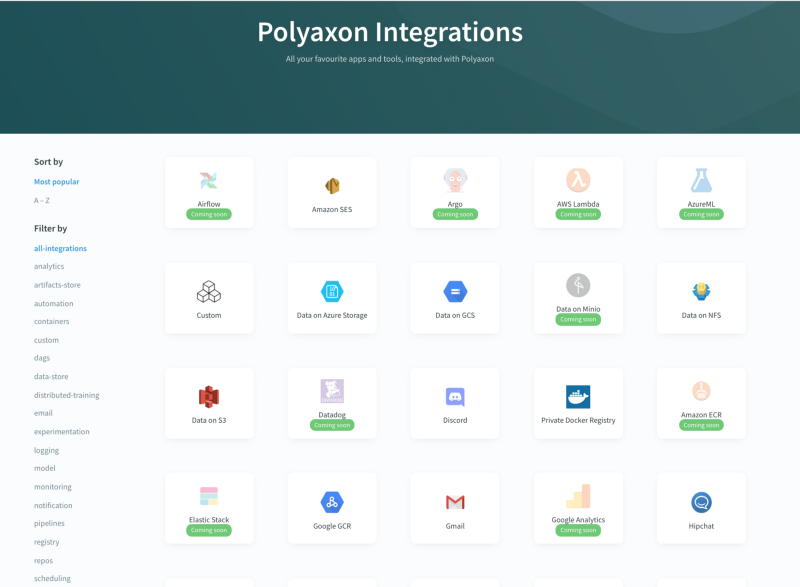Select the Data on NFS icon
This screenshot has width=800, height=587.
[702, 291]
